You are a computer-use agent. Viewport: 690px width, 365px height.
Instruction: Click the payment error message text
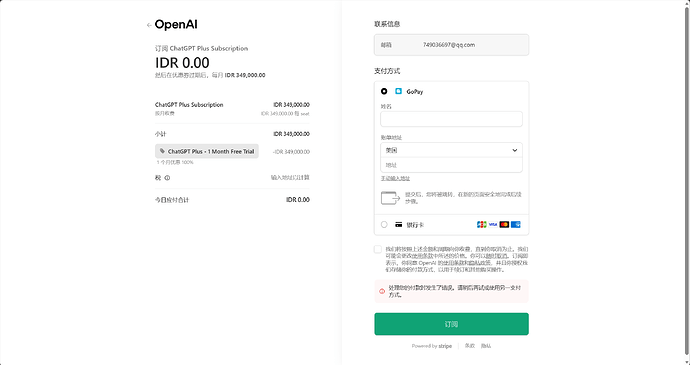(x=455, y=291)
